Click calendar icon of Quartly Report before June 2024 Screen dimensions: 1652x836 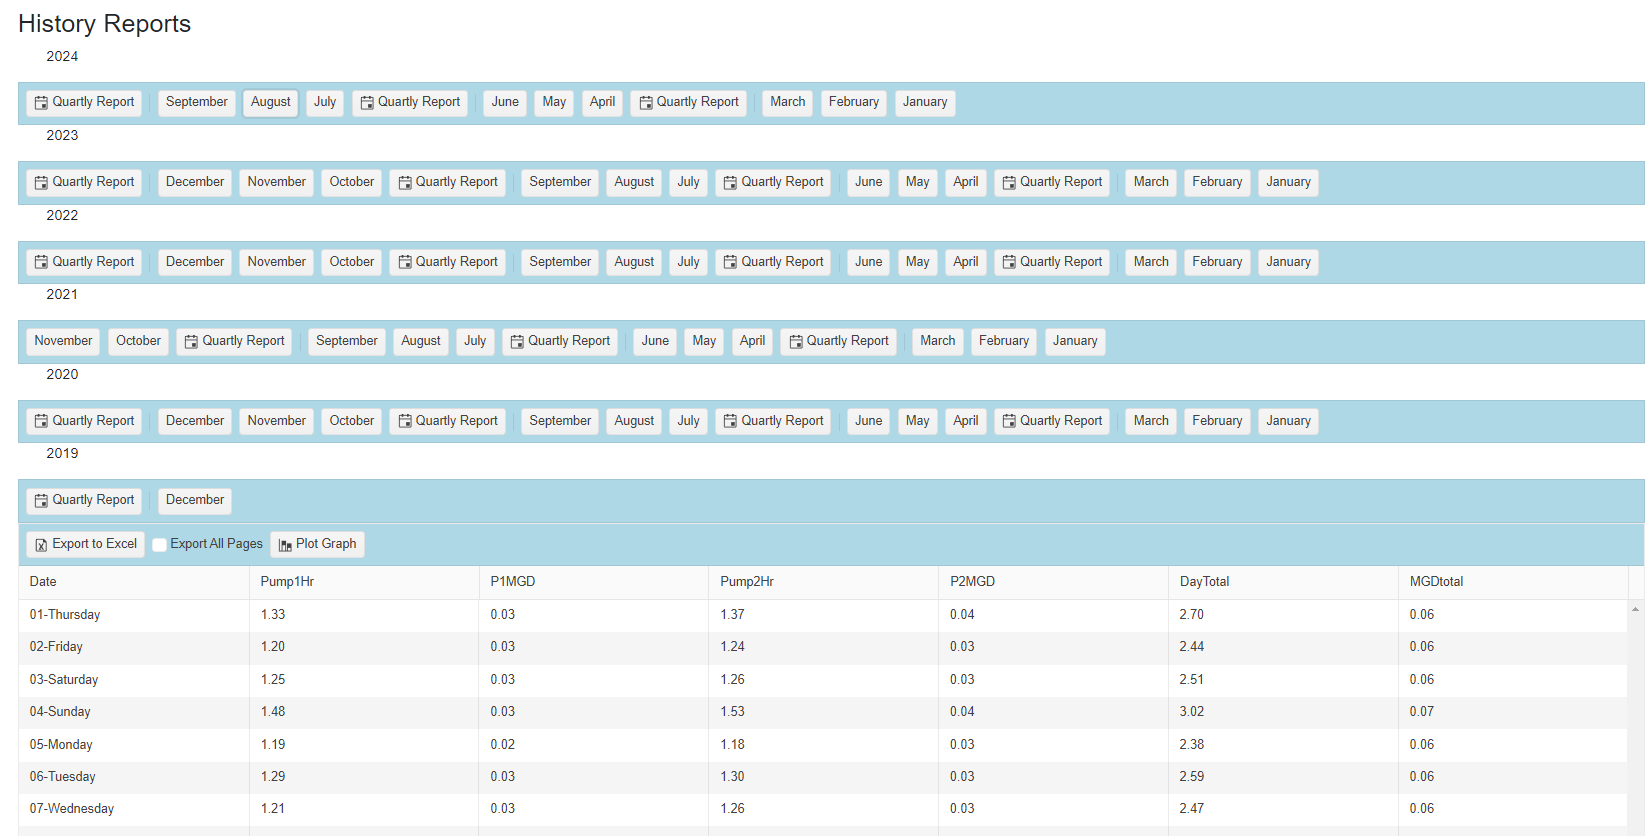coord(367,103)
